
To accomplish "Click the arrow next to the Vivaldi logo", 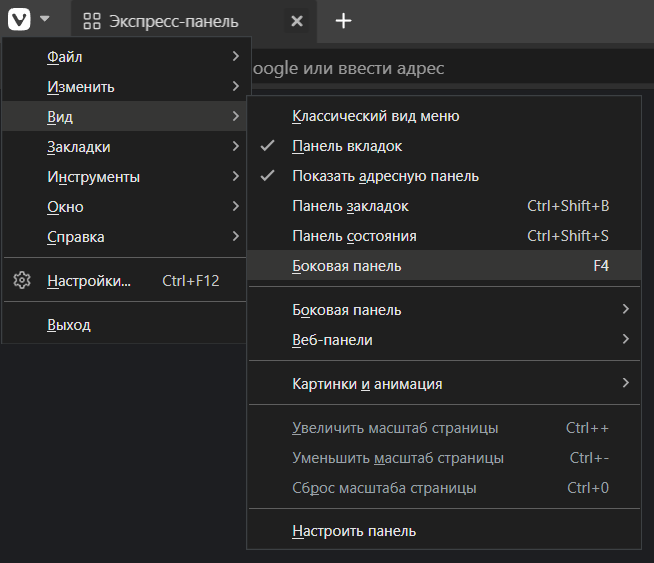I will (x=45, y=19).
